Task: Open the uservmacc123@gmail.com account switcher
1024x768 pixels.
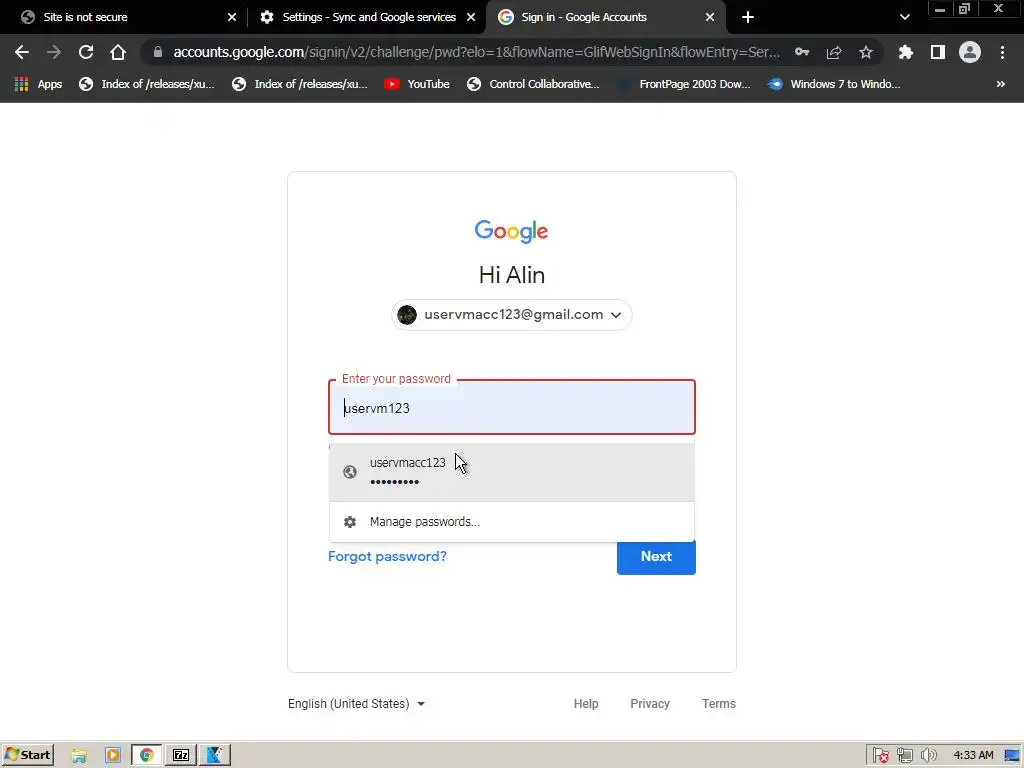Action: tap(511, 315)
